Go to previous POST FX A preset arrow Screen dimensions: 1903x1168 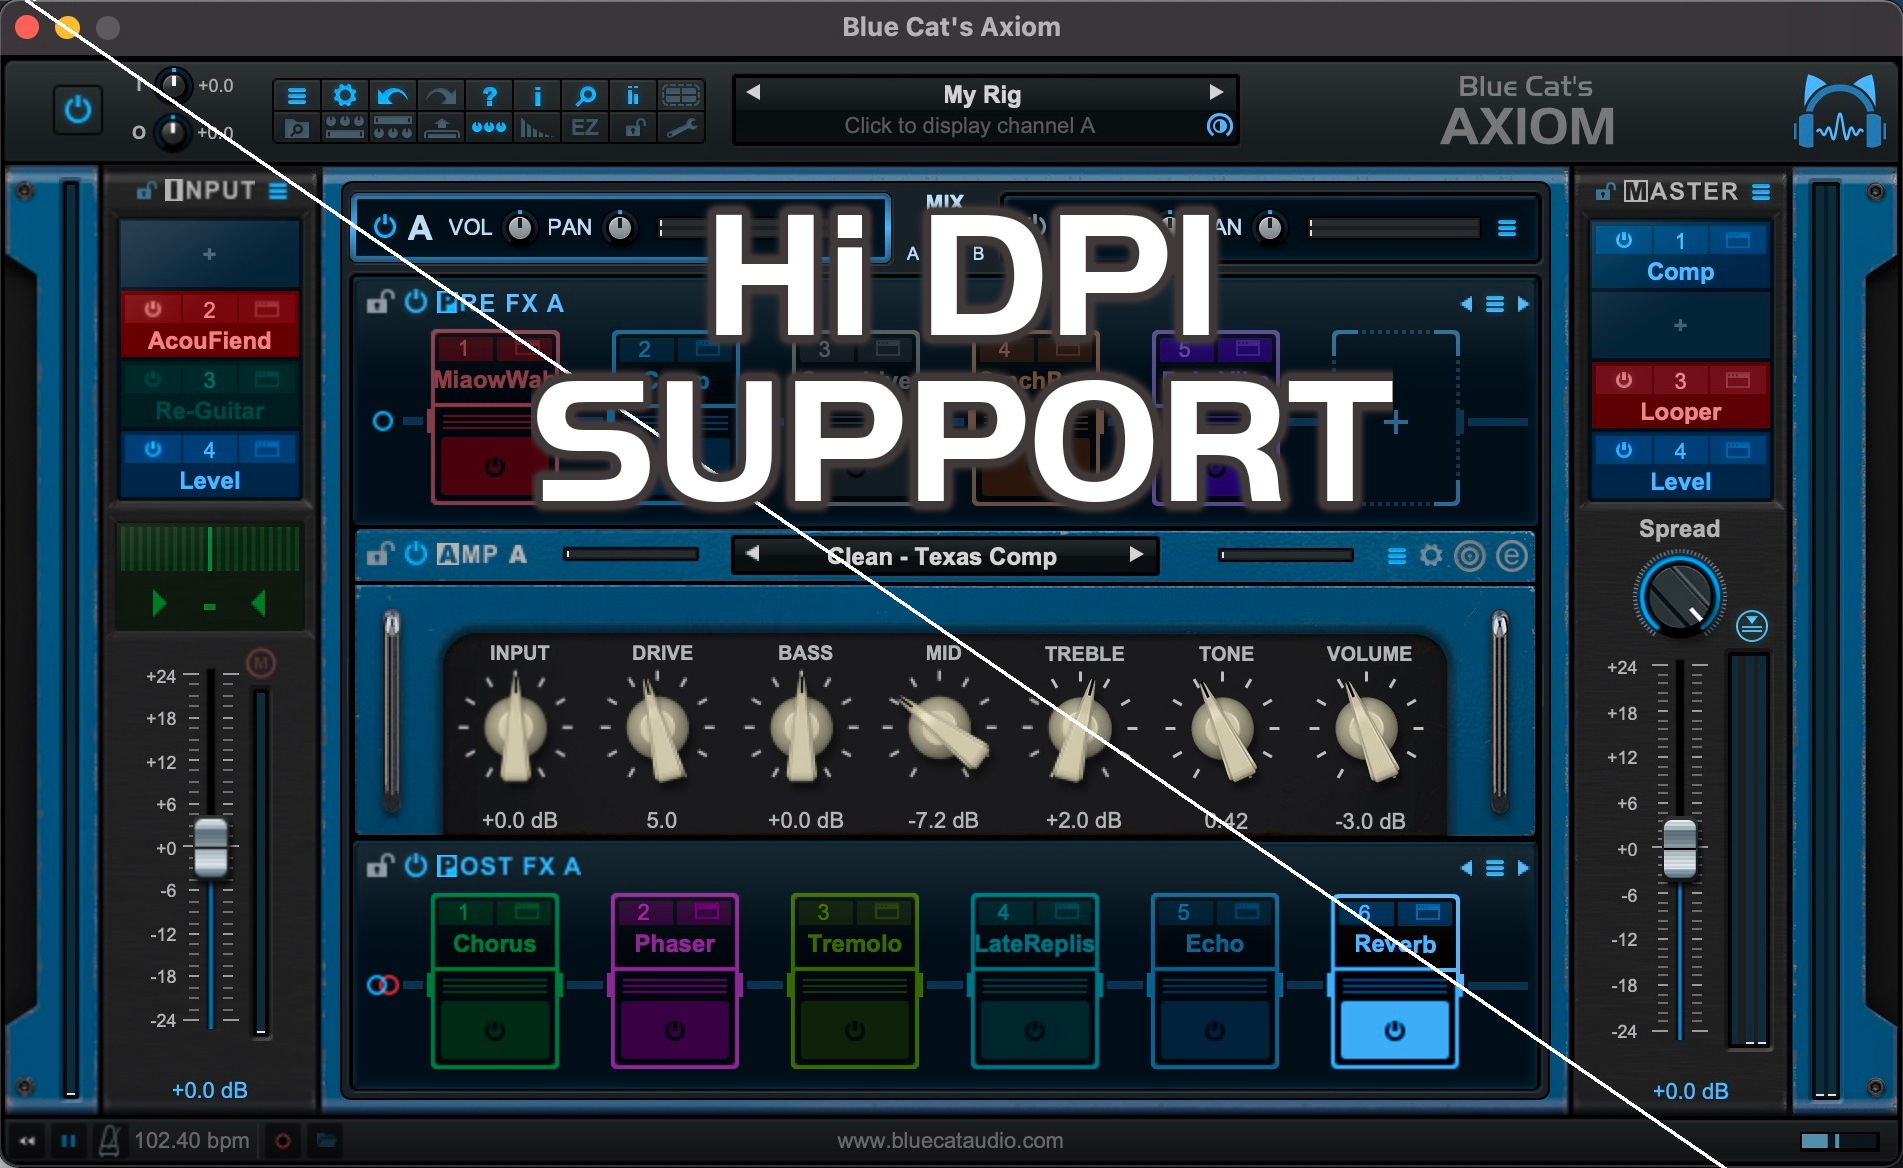1466,868
